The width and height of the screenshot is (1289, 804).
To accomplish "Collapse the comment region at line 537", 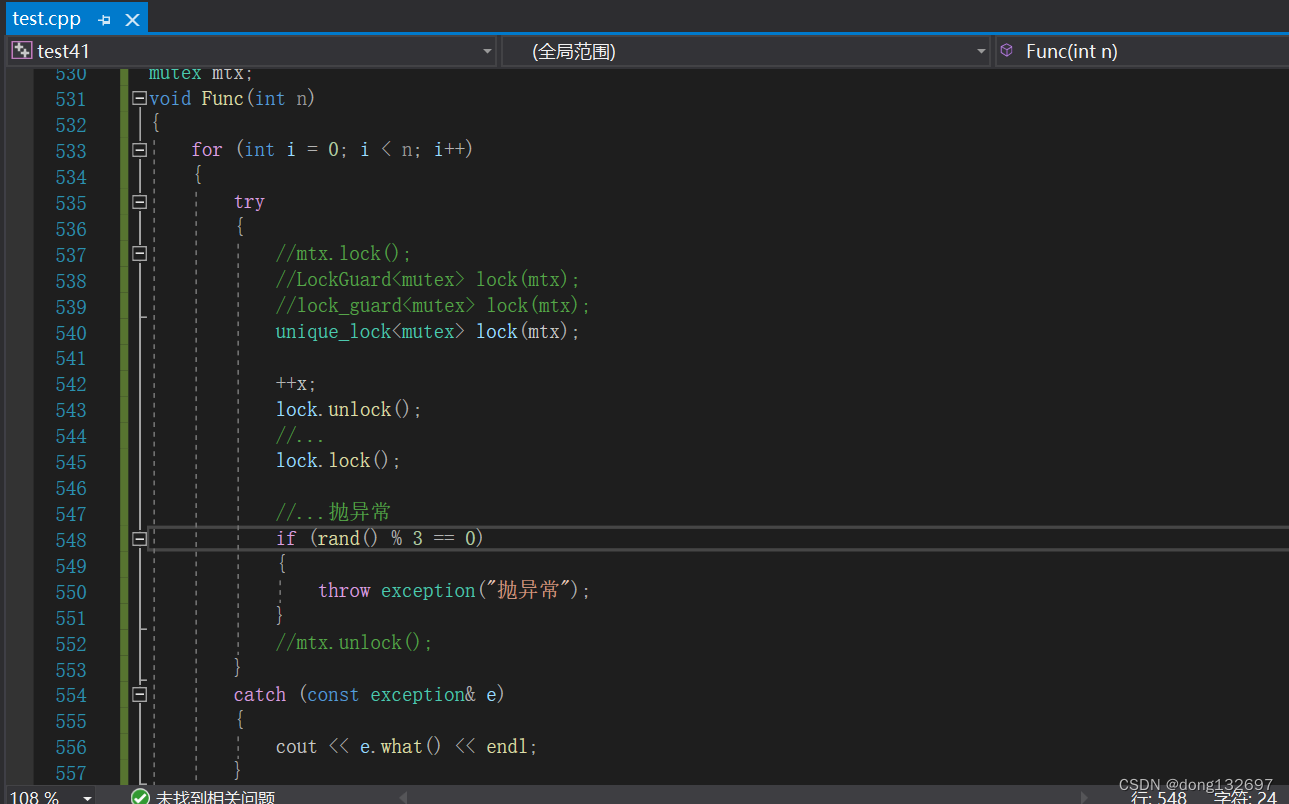I will (x=139, y=254).
